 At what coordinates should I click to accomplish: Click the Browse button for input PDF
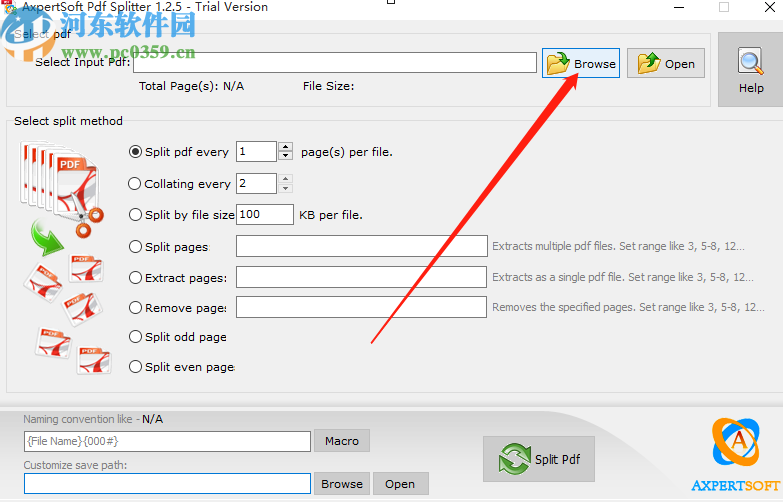point(581,63)
